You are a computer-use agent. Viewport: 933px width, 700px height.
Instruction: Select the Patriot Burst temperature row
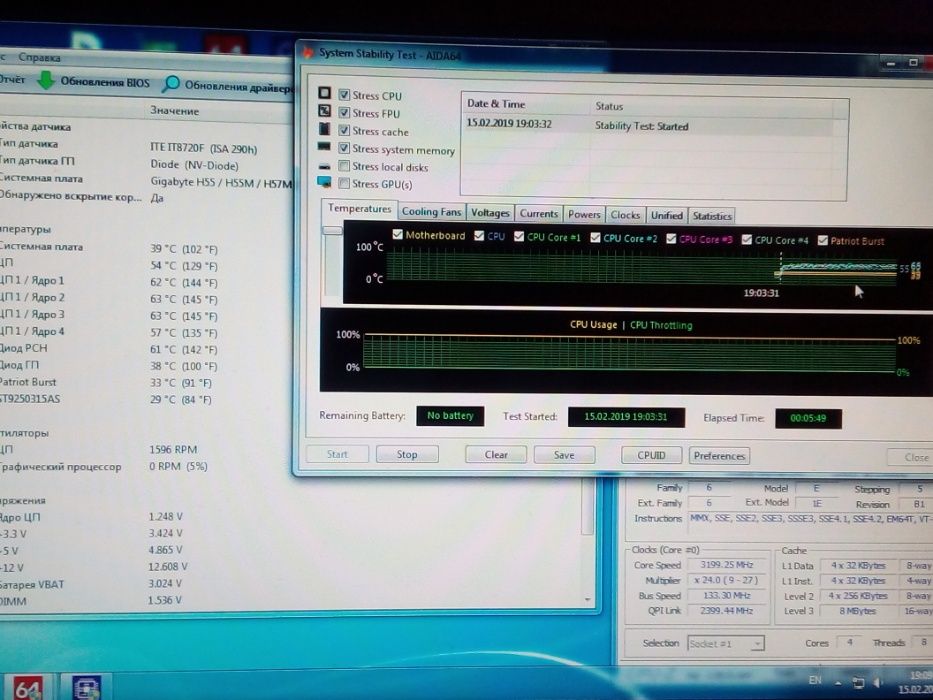point(107,382)
